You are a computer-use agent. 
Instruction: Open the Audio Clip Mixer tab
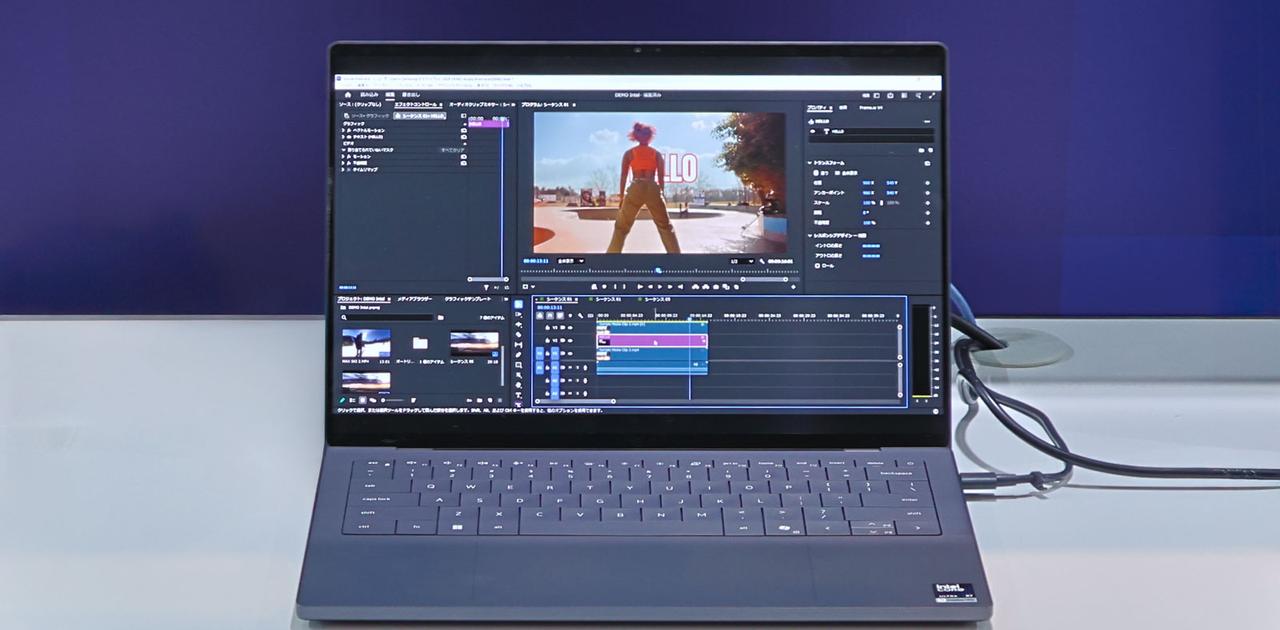pyautogui.click(x=480, y=104)
